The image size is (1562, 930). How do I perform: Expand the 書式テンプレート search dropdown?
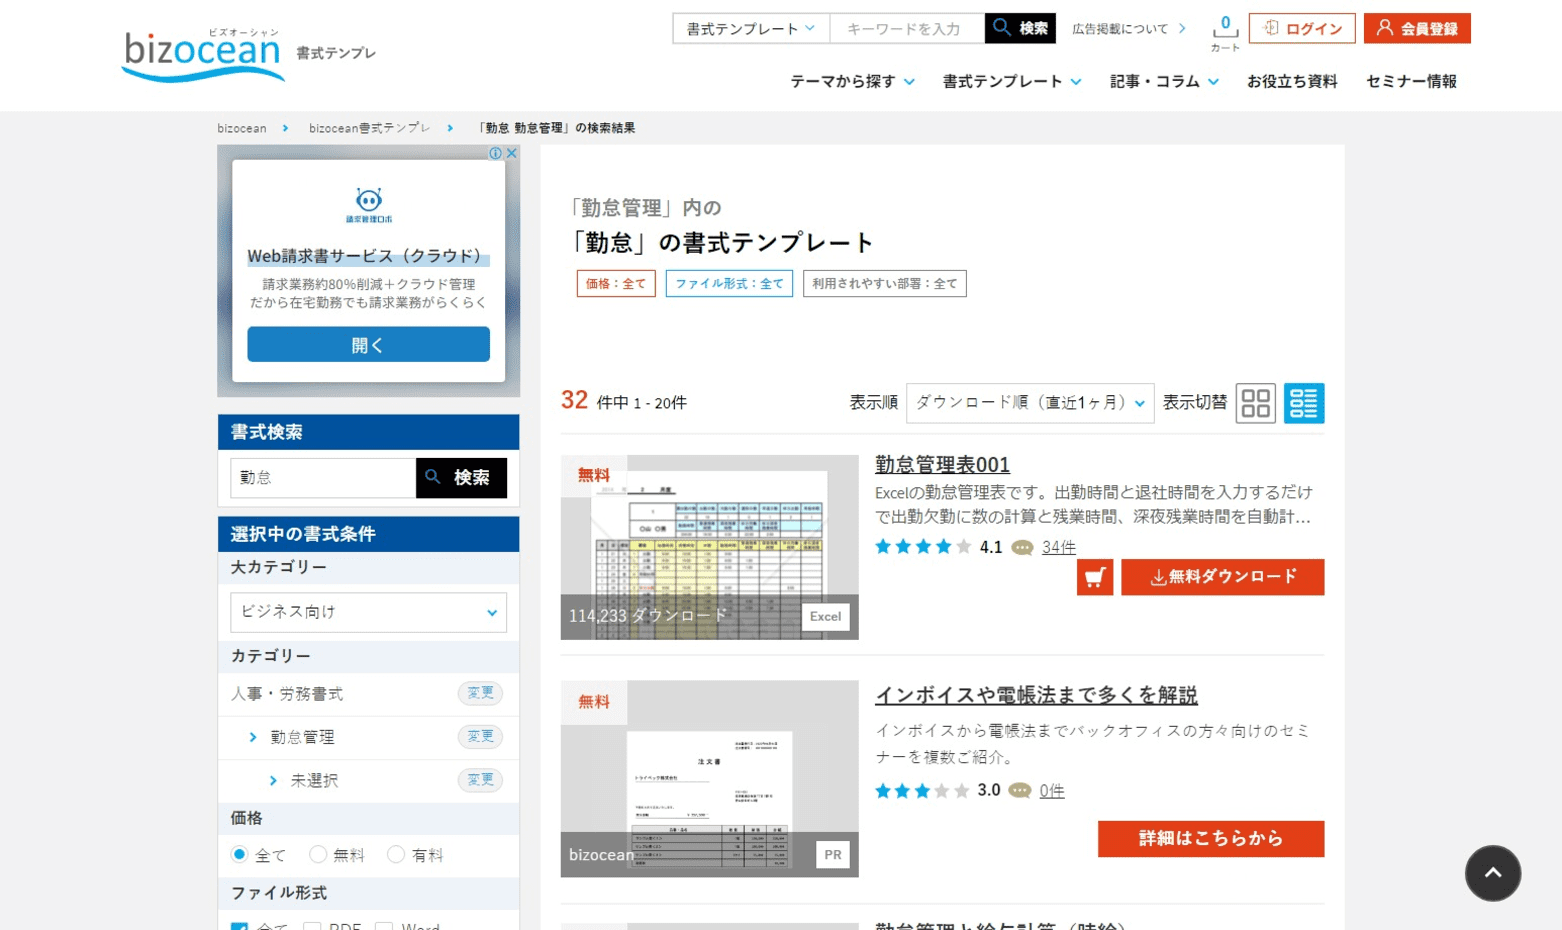pyautogui.click(x=749, y=29)
